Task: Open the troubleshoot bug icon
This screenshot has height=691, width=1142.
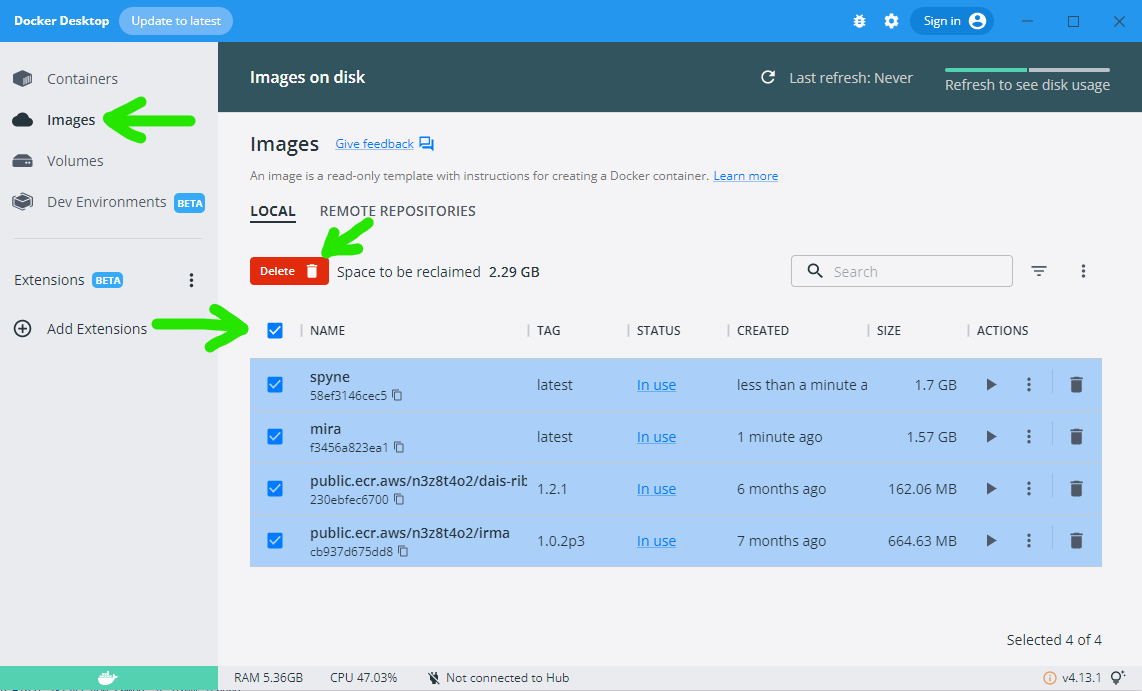Action: pos(859,21)
